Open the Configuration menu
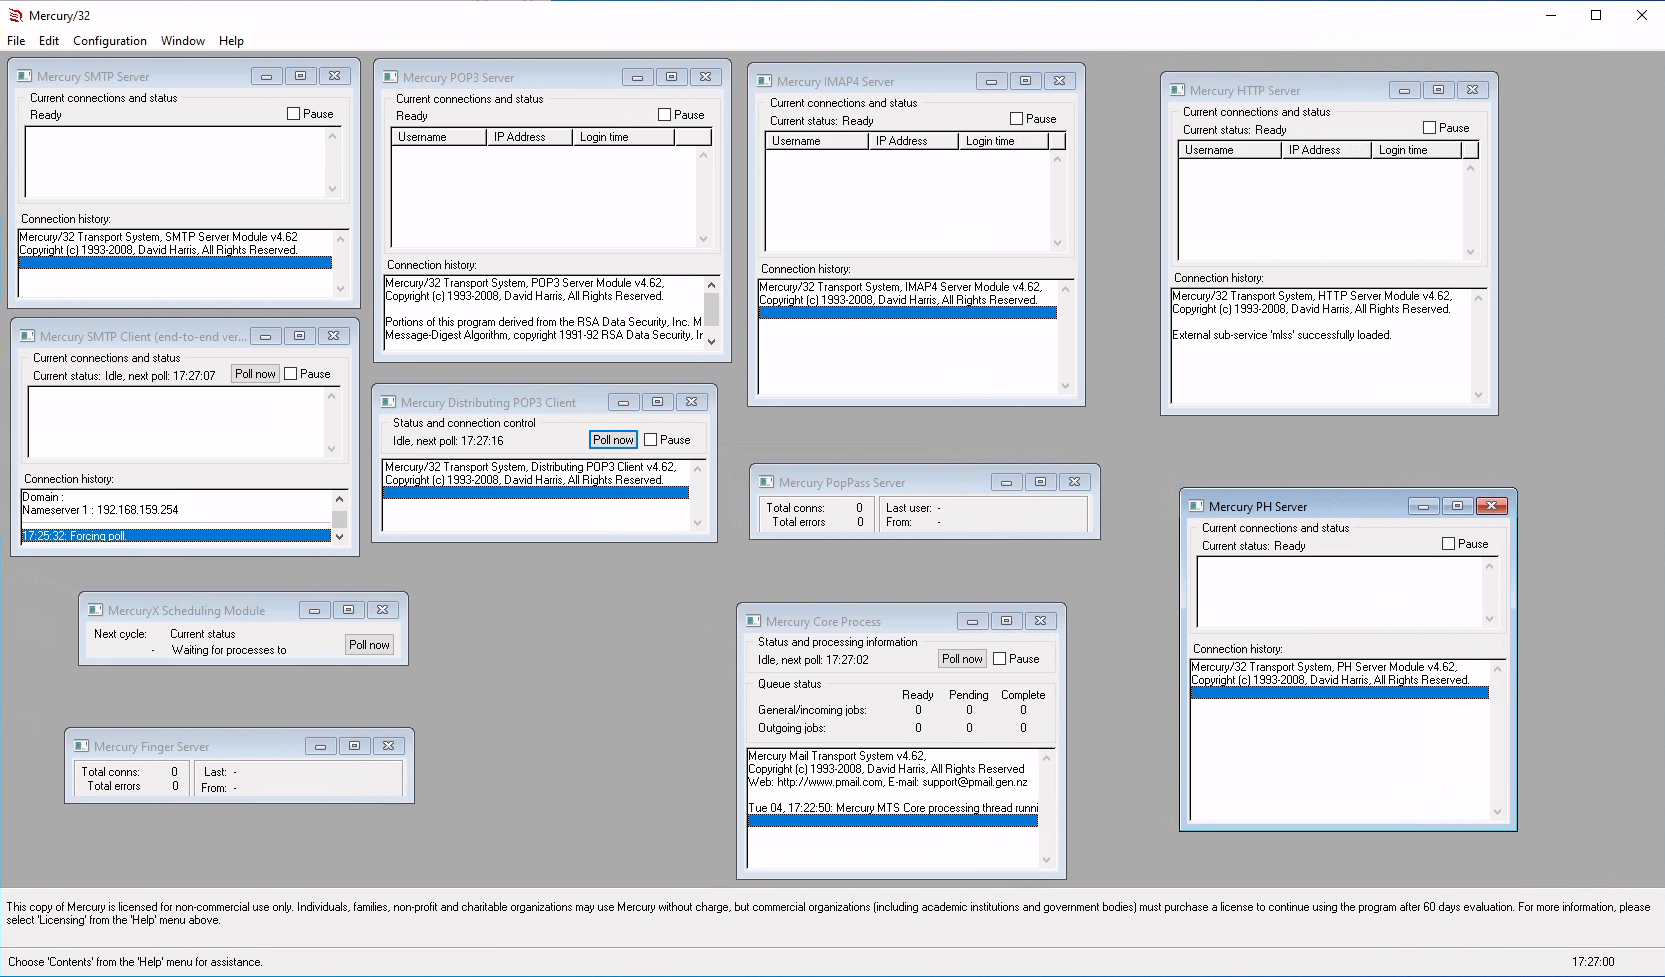The width and height of the screenshot is (1665, 977). pos(110,41)
